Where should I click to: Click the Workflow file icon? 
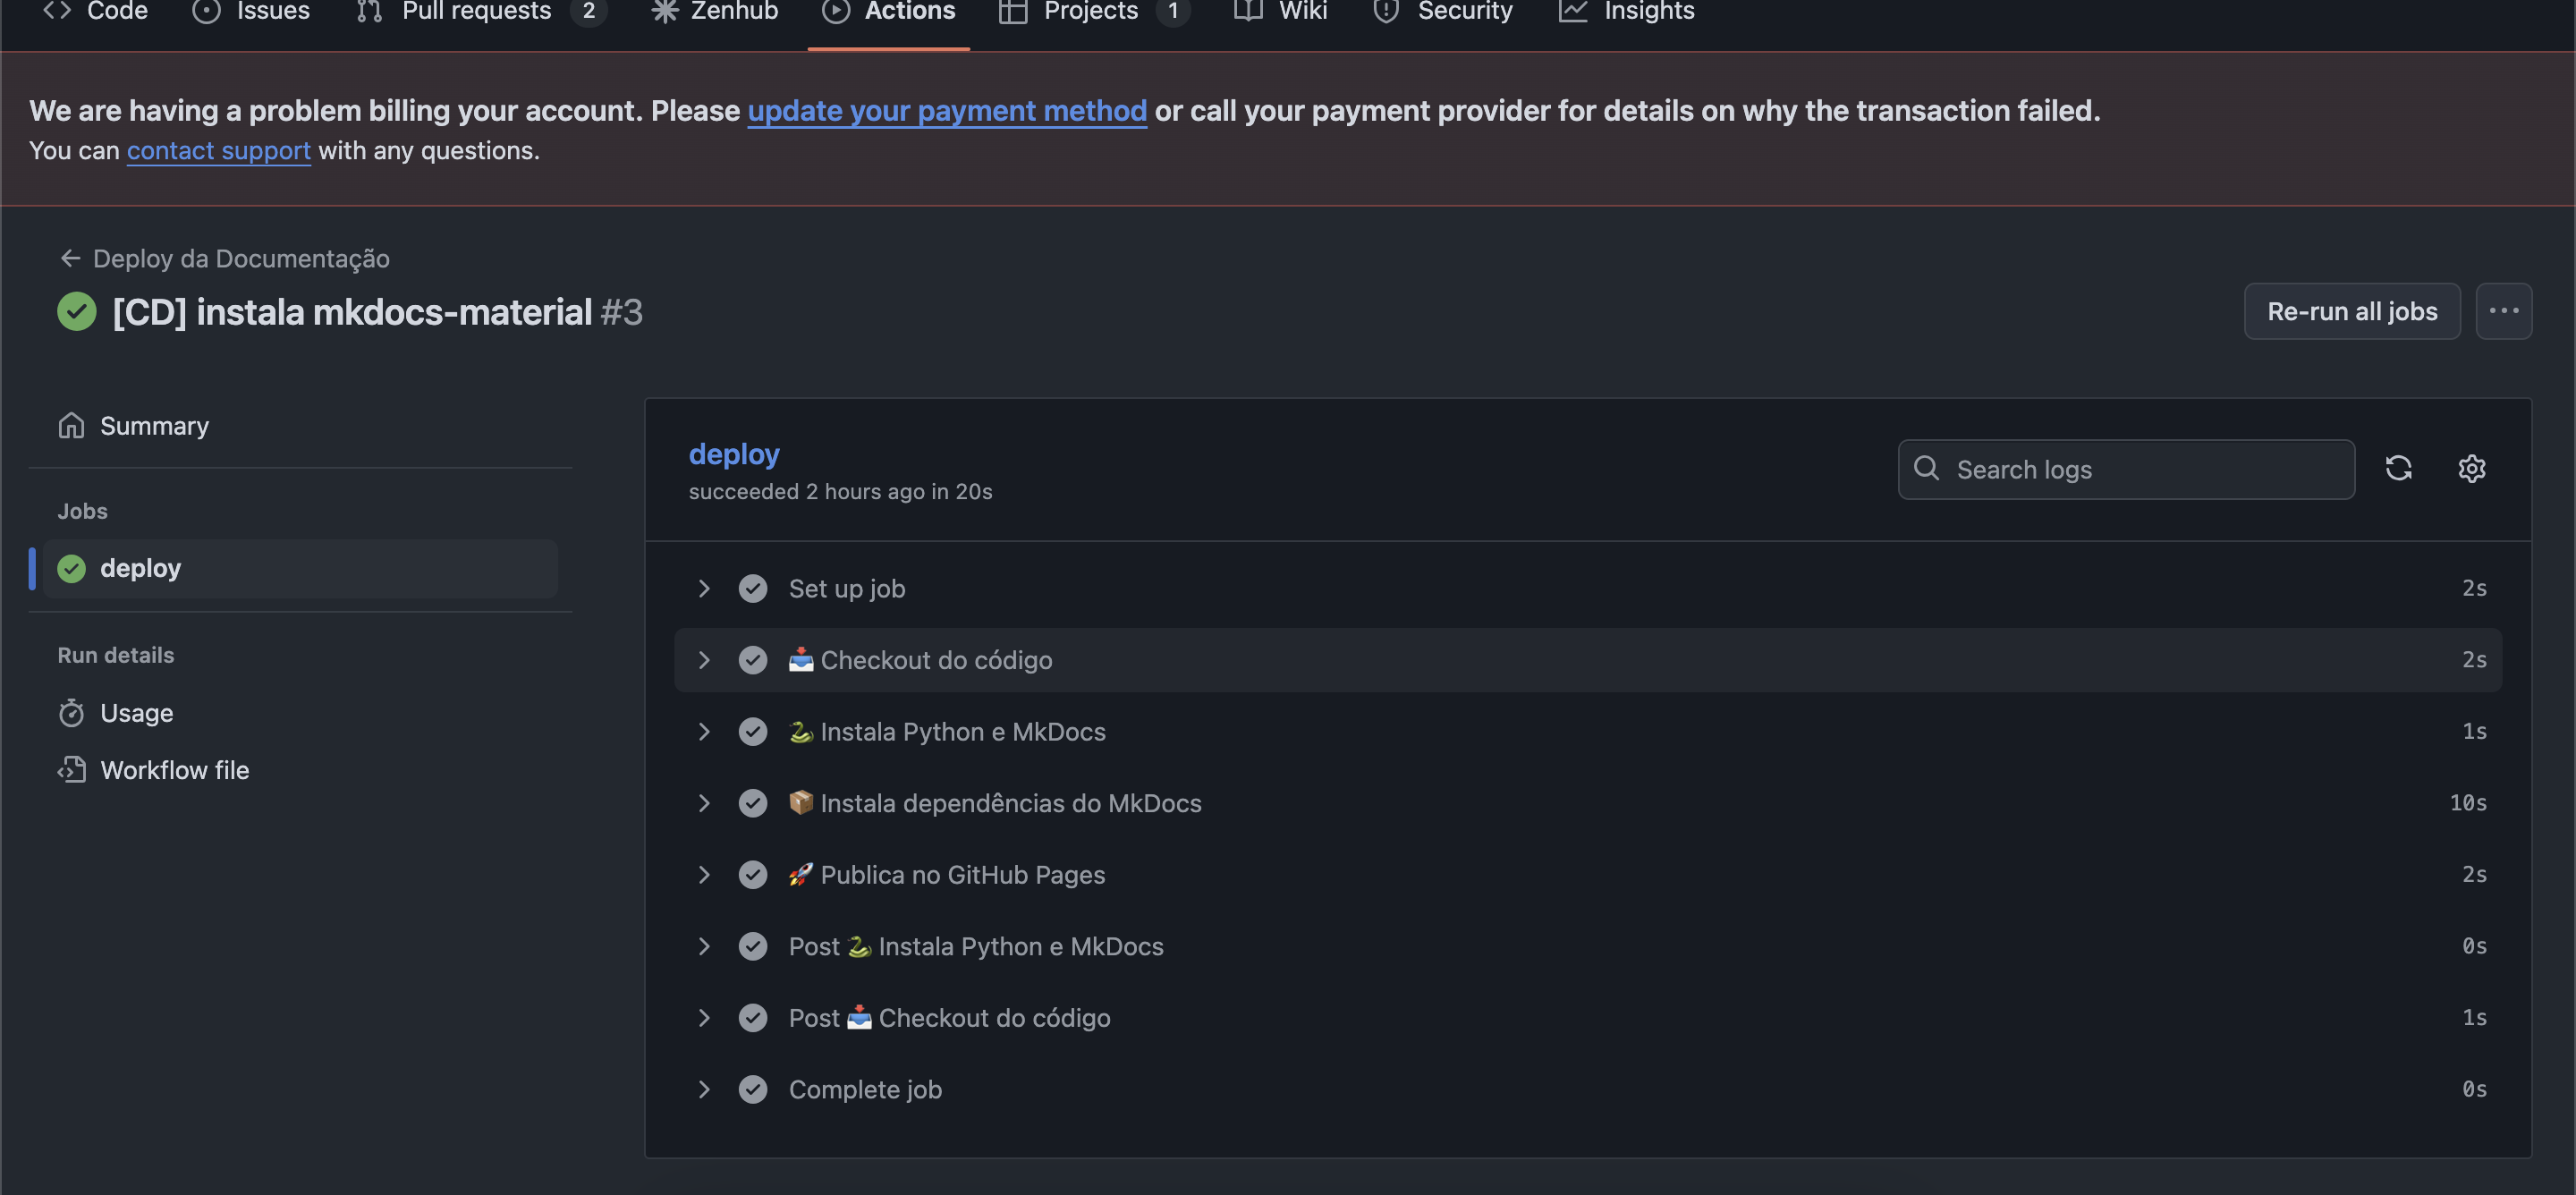click(71, 770)
